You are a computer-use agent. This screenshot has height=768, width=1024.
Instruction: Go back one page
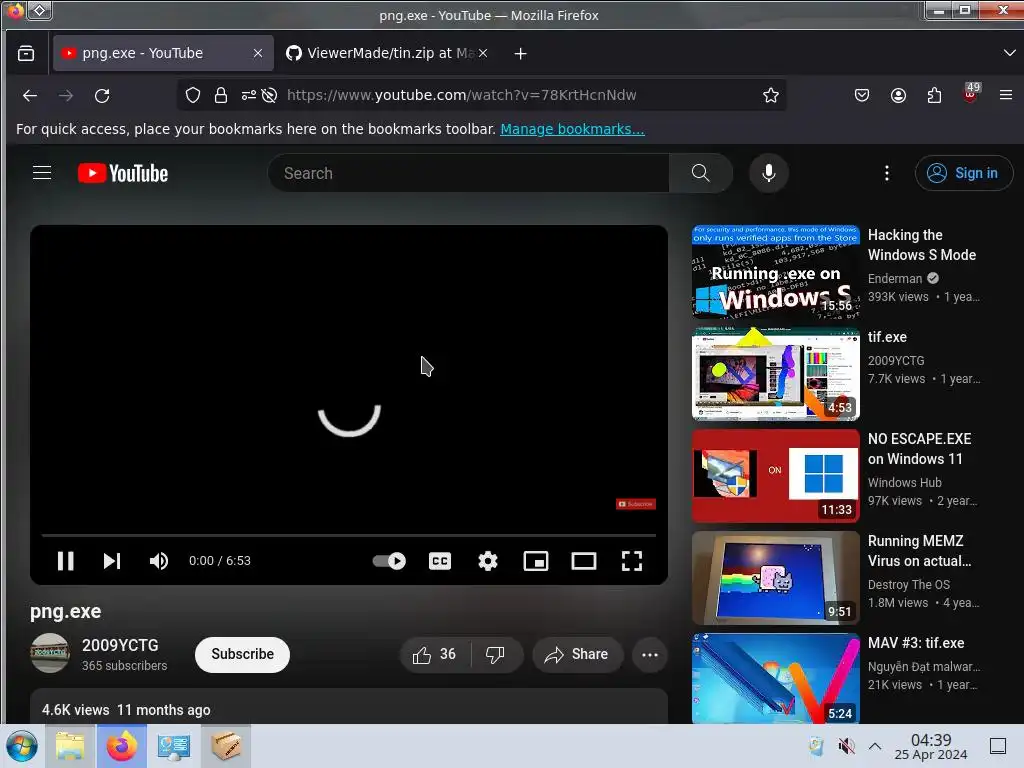30,95
